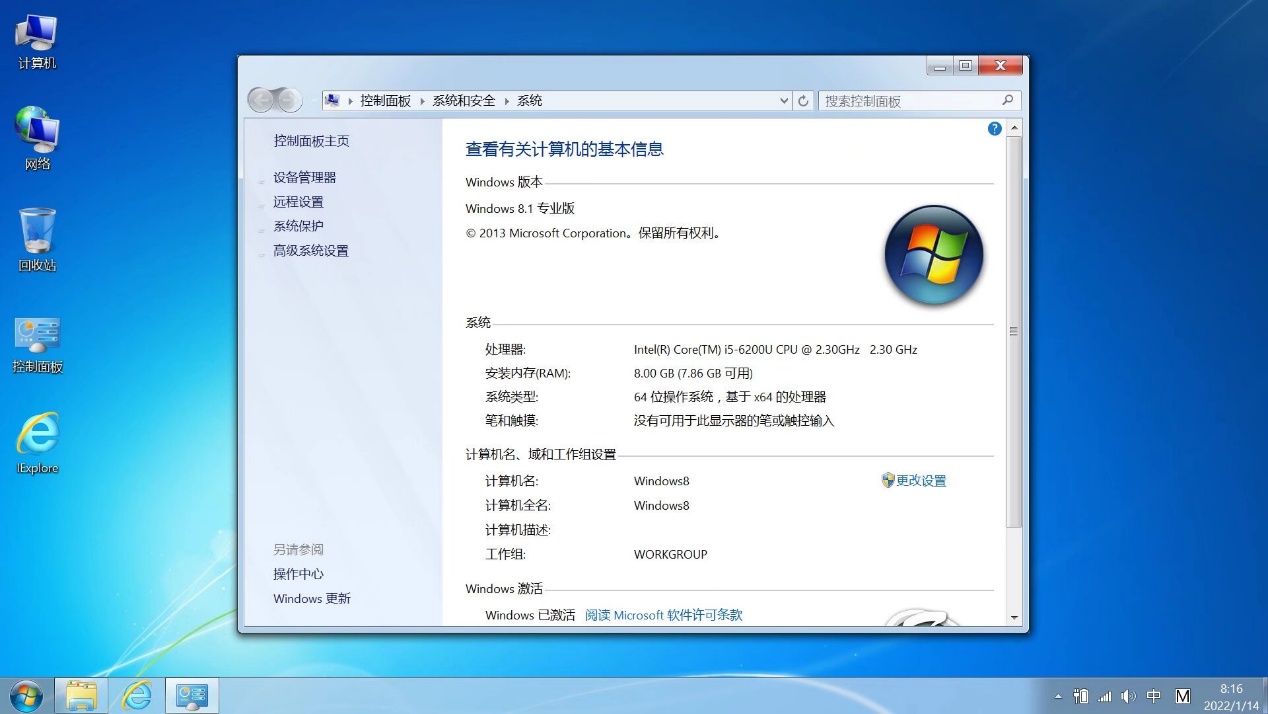Click the WORKGROUP value
Screen dimensions: 1268x714
tap(670, 554)
